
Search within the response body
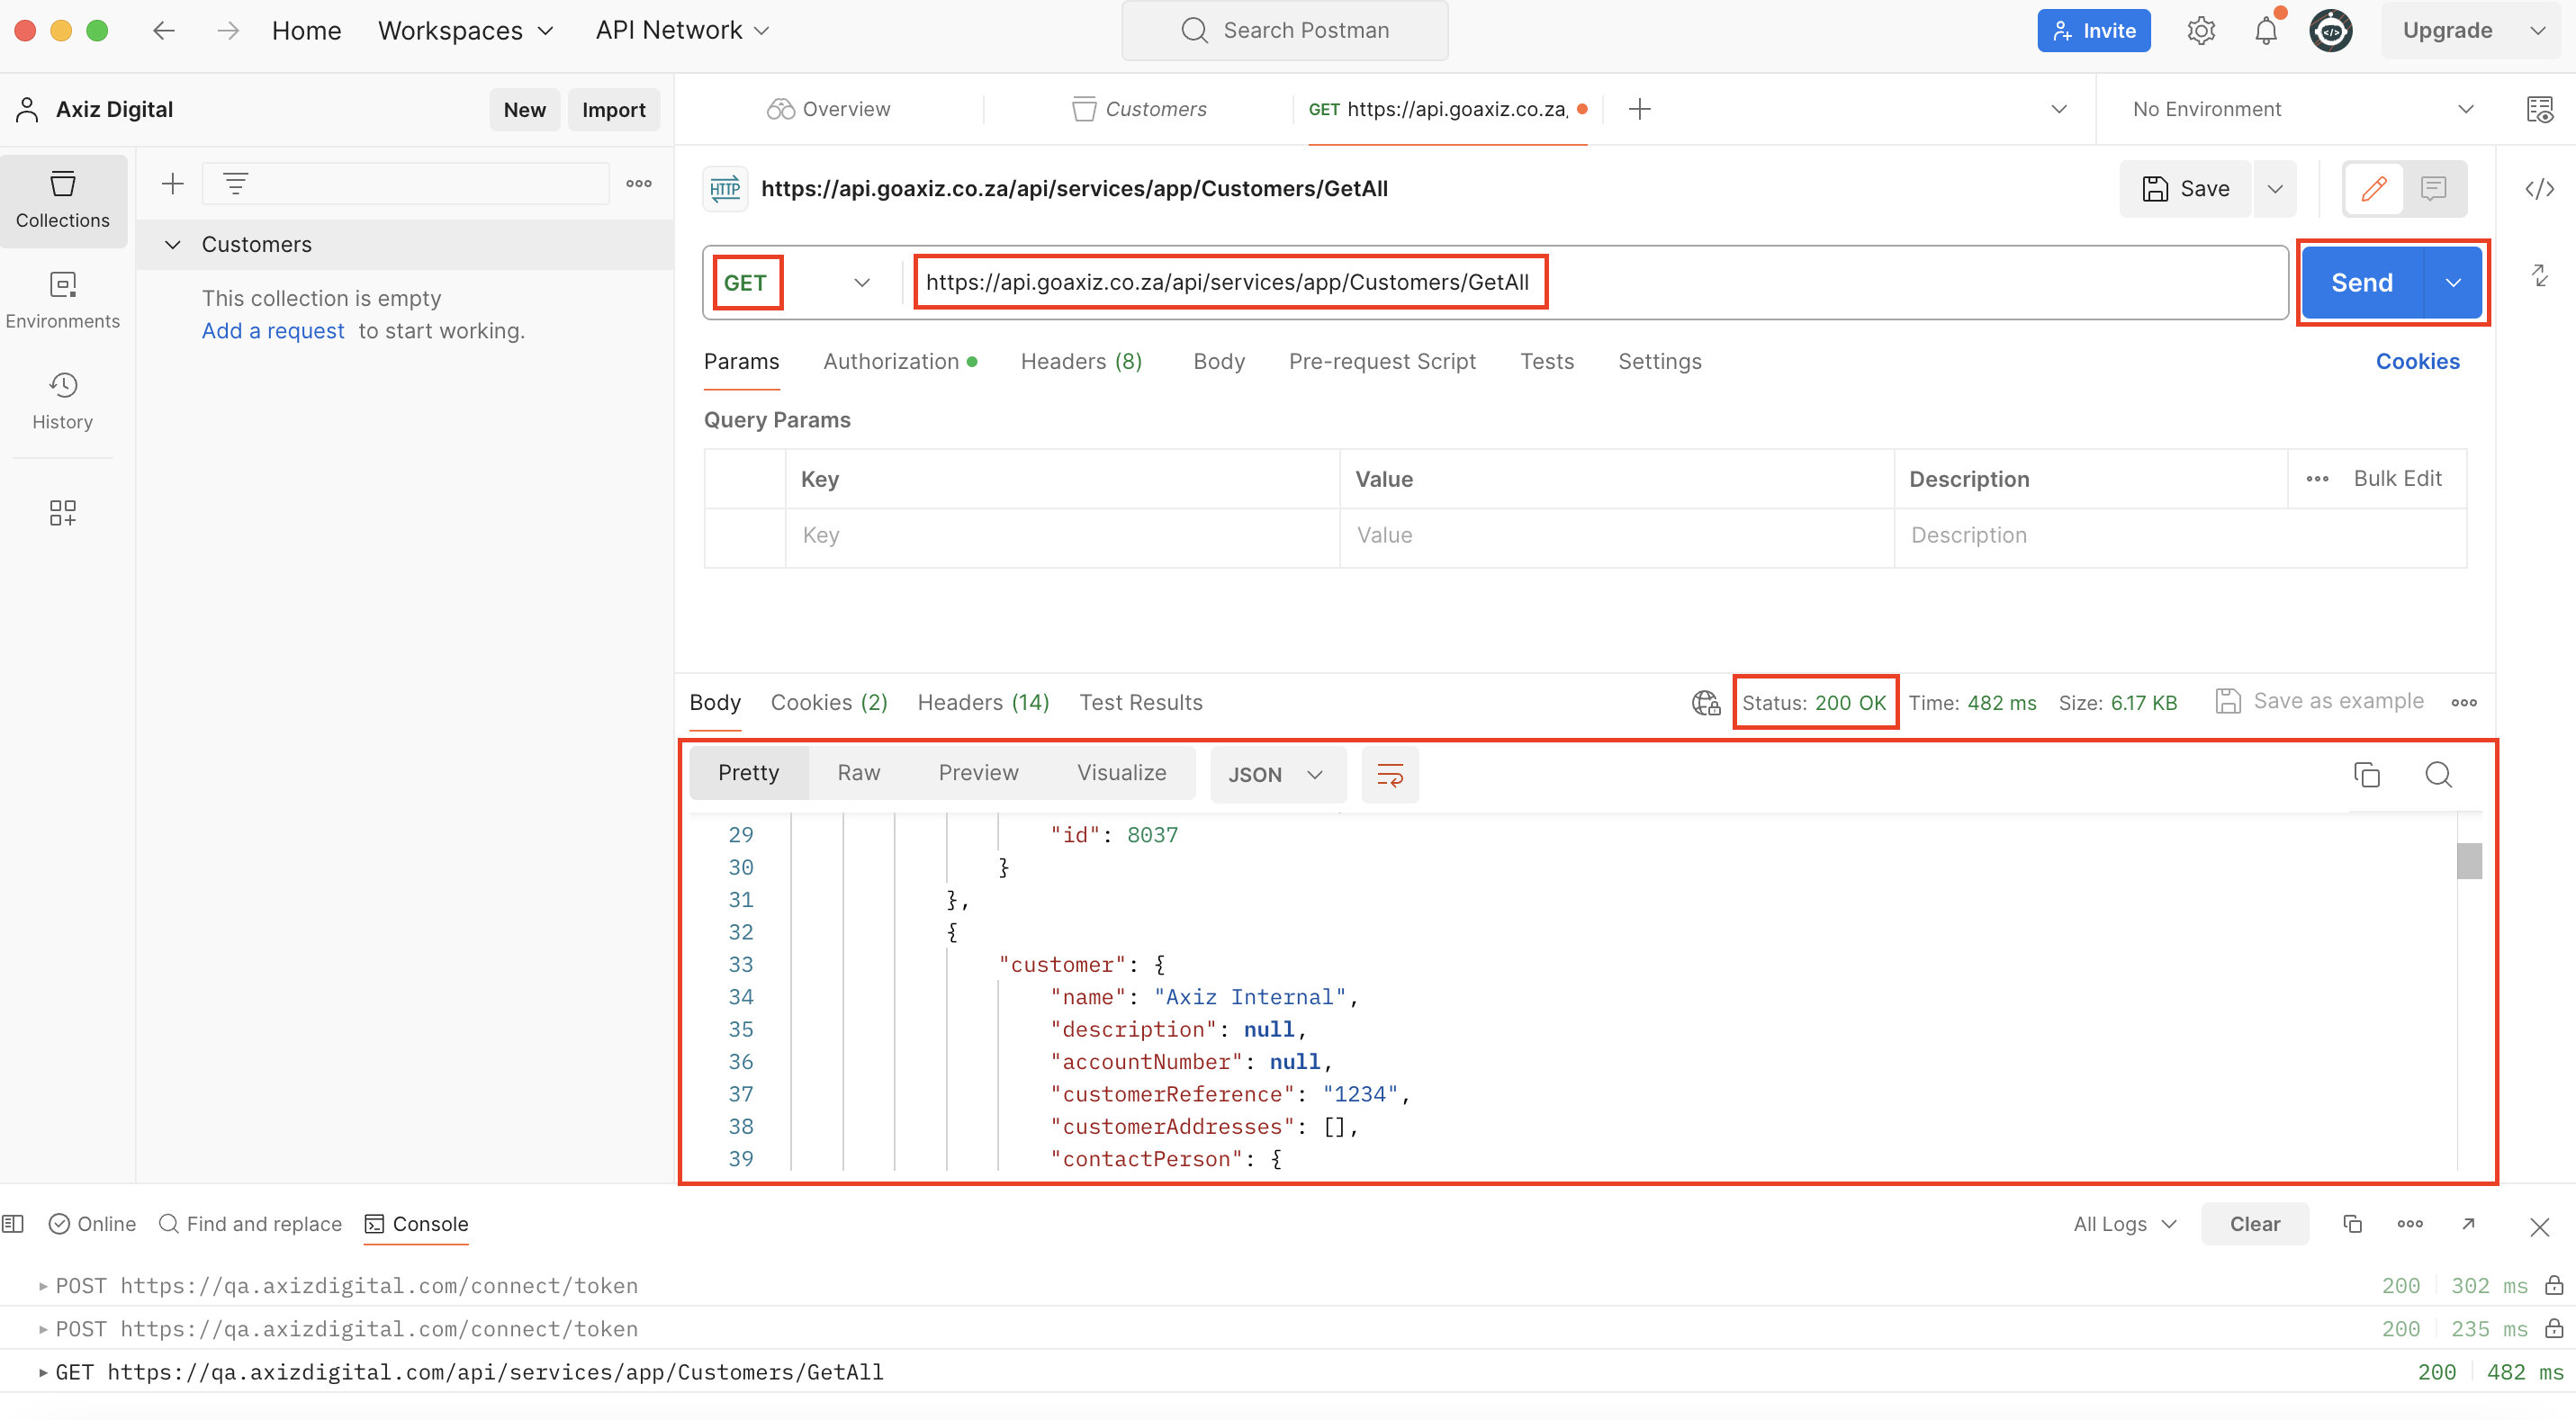pyautogui.click(x=2438, y=775)
